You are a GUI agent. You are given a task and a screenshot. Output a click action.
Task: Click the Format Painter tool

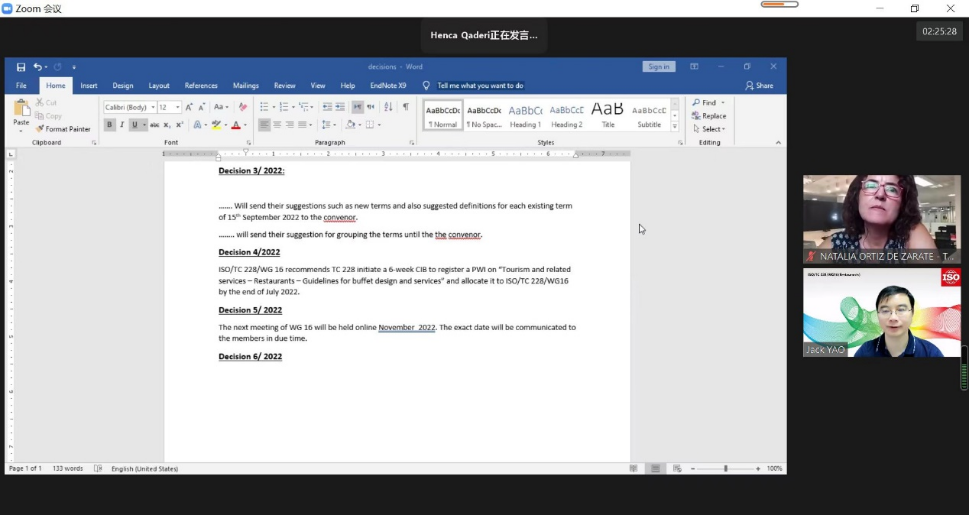(x=63, y=129)
